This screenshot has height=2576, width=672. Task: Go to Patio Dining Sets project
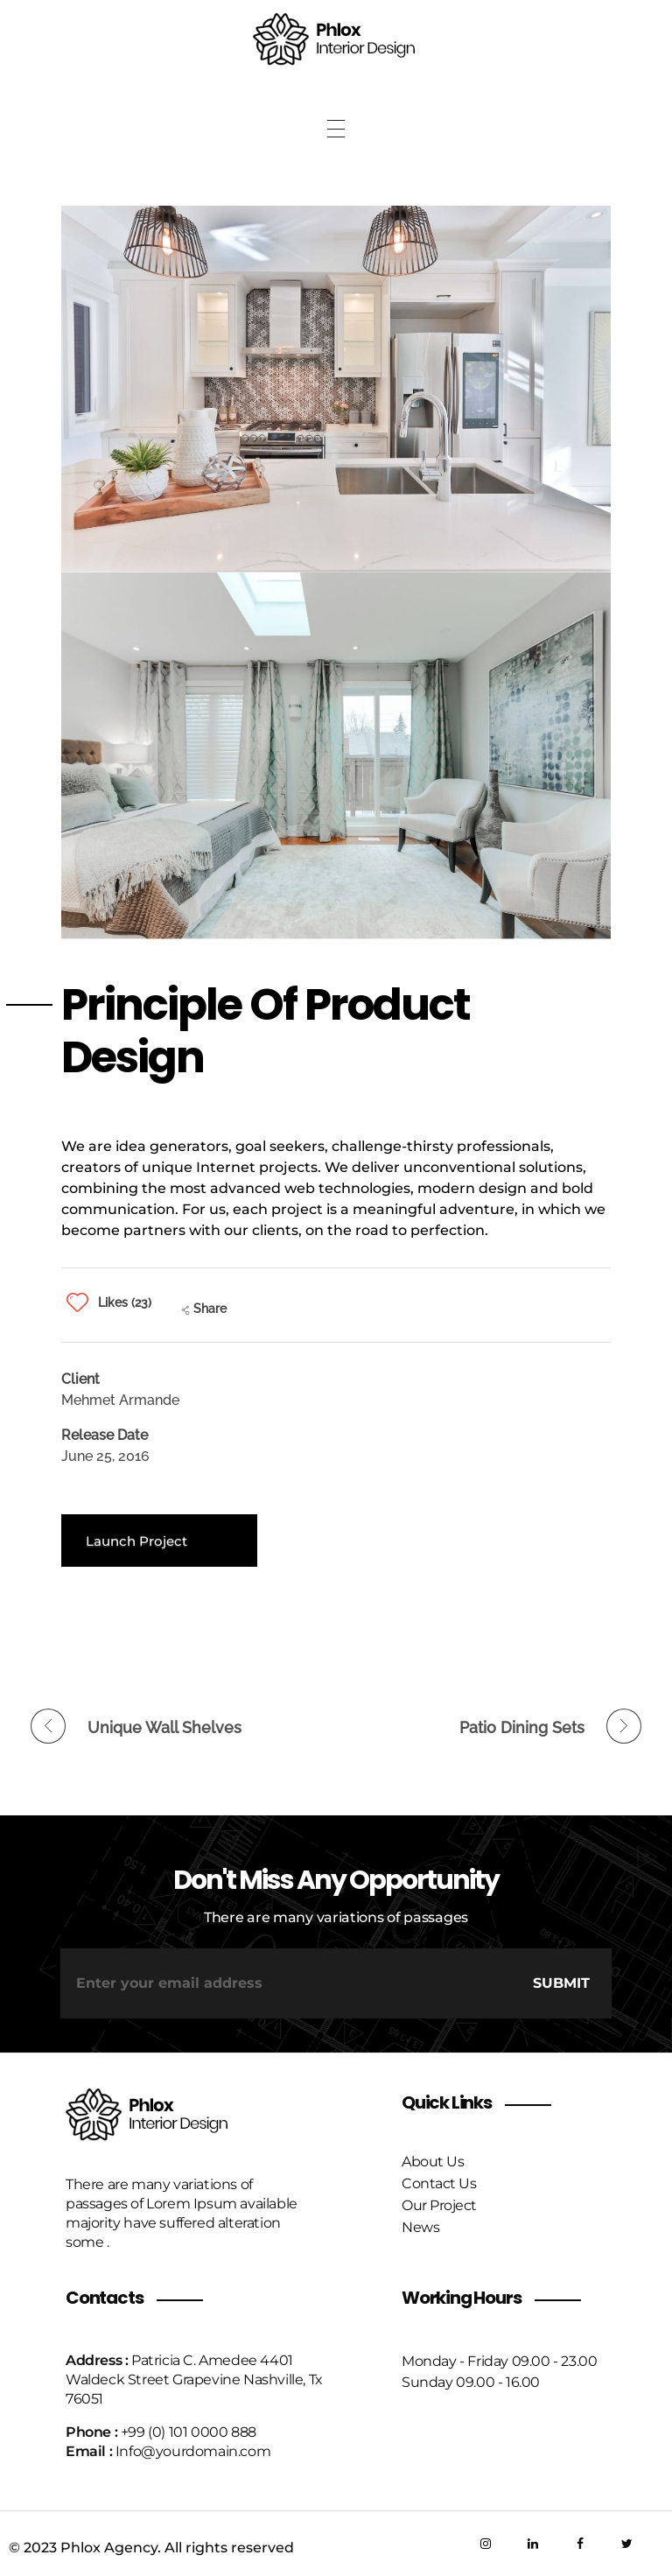(521, 1727)
